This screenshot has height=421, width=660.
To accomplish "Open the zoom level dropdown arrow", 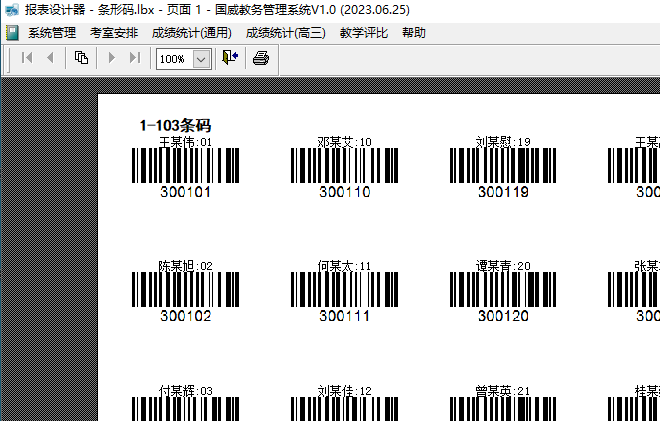I will (x=201, y=59).
